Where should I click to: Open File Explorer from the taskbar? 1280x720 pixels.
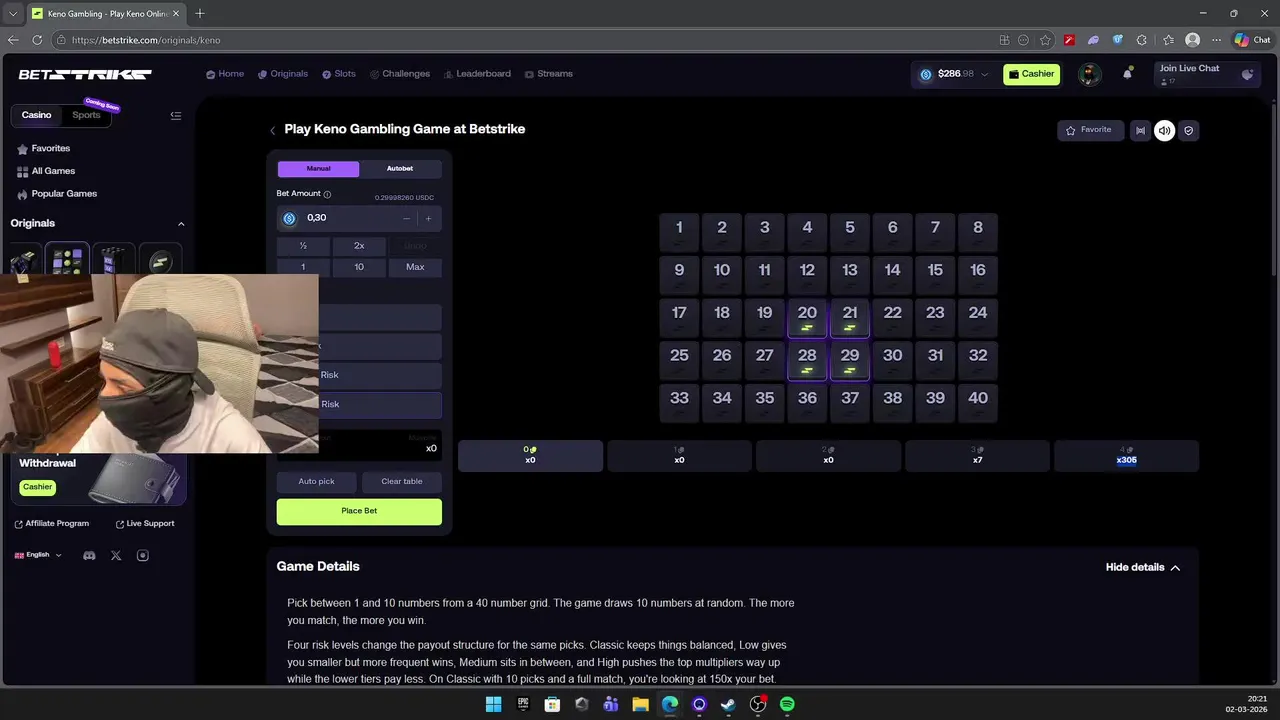640,704
